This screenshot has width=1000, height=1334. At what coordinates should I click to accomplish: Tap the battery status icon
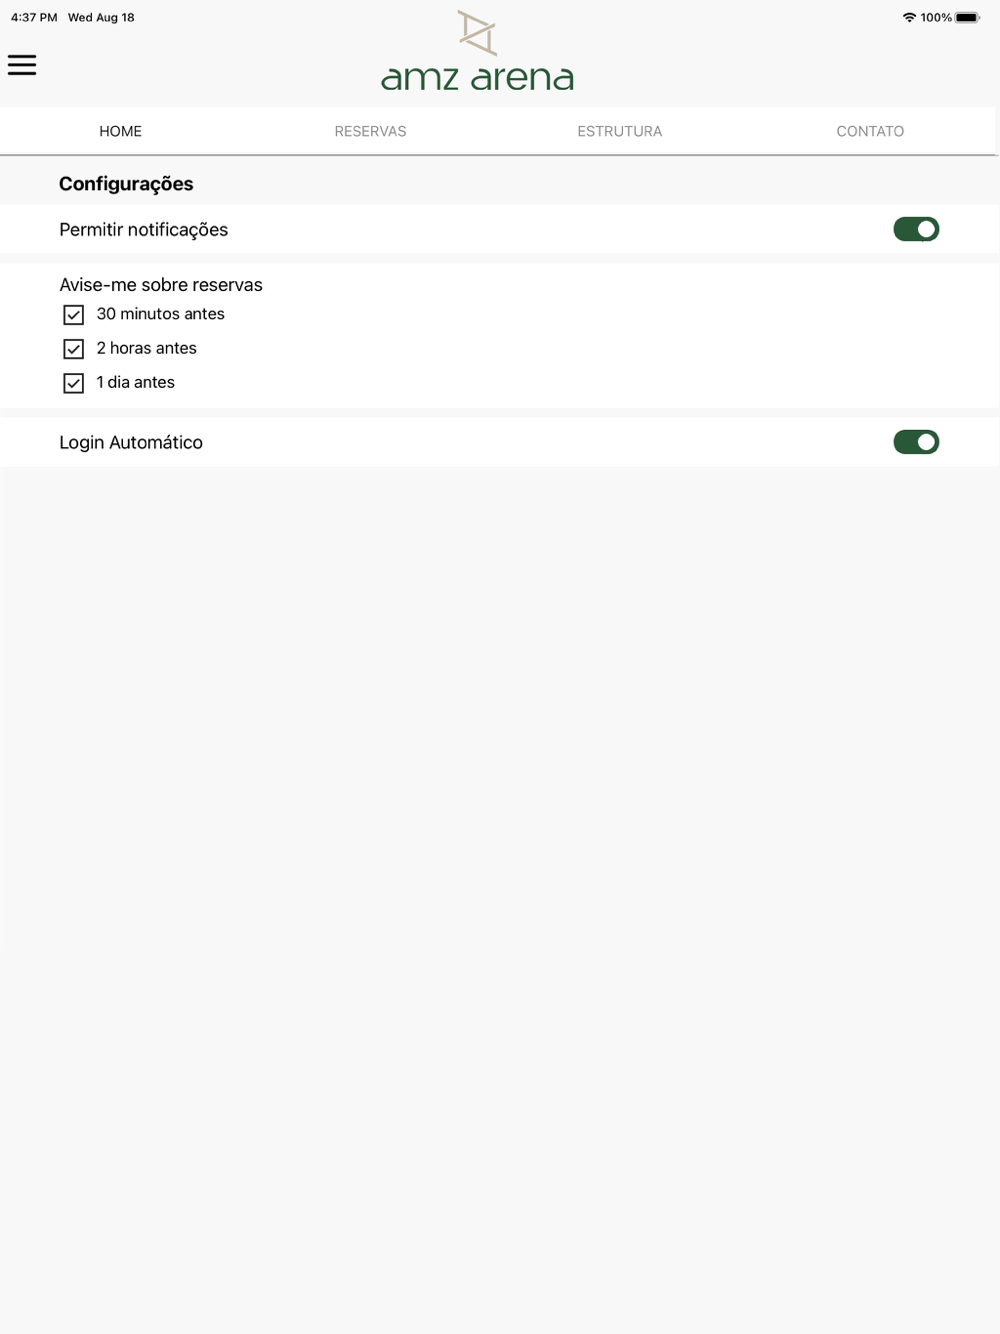tap(967, 17)
